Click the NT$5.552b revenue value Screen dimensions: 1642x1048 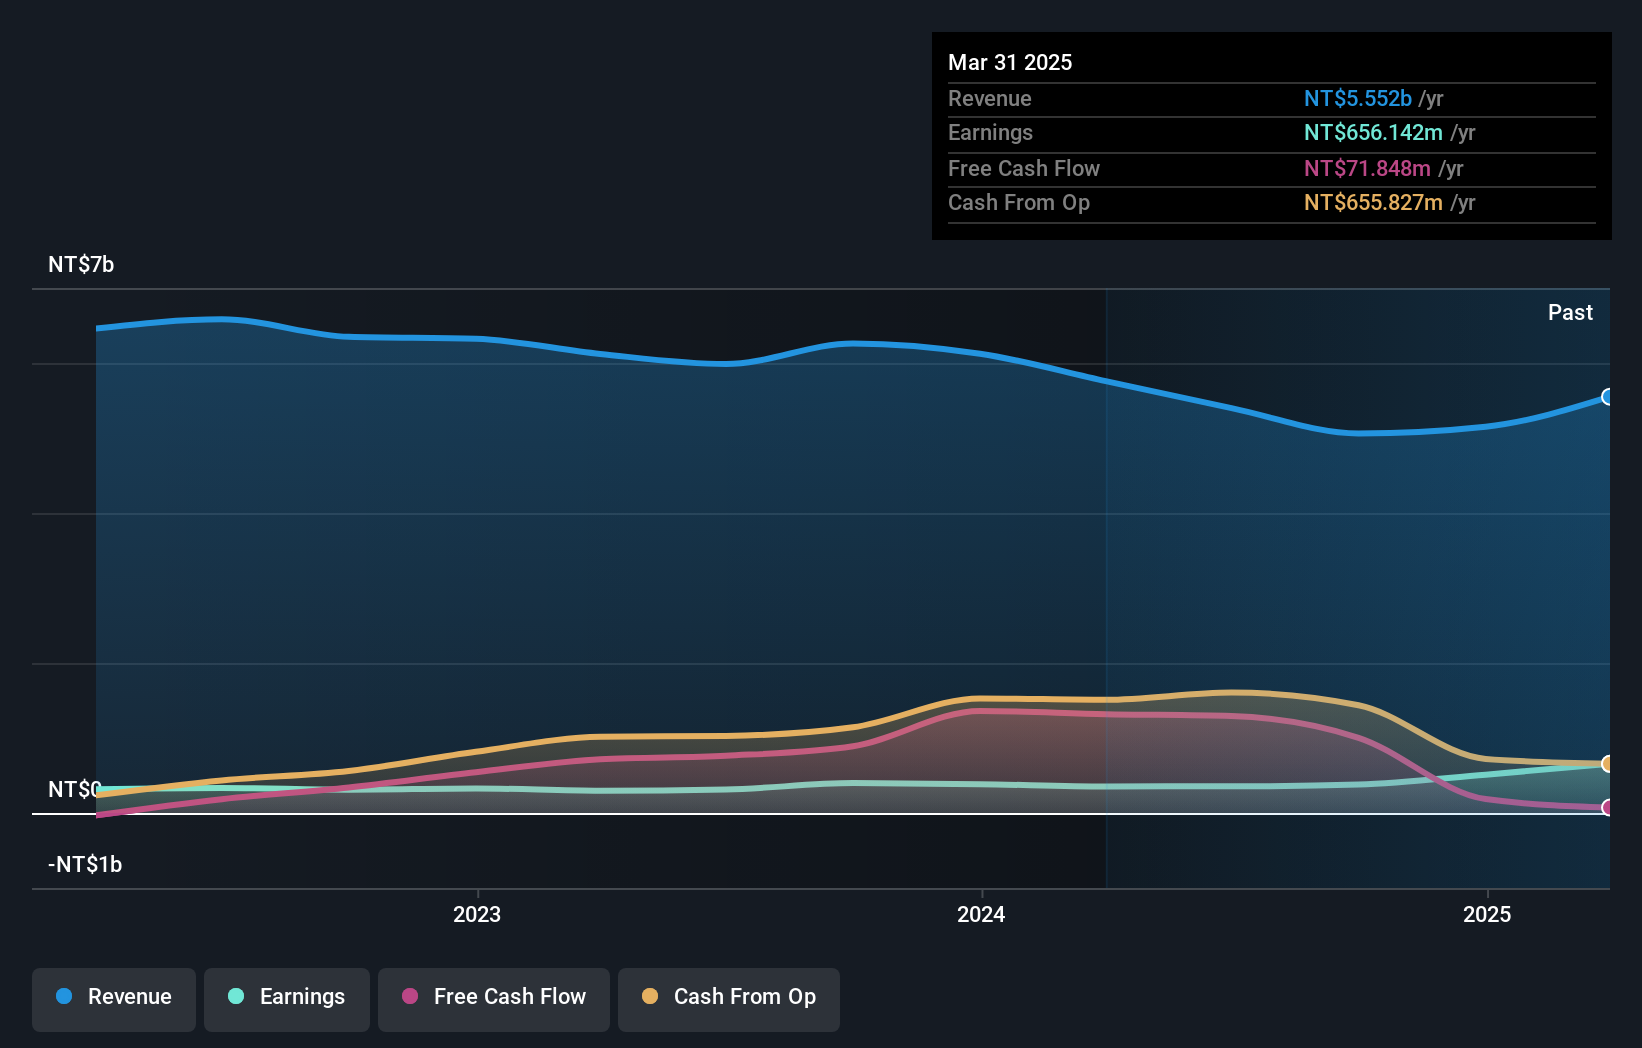[1358, 98]
